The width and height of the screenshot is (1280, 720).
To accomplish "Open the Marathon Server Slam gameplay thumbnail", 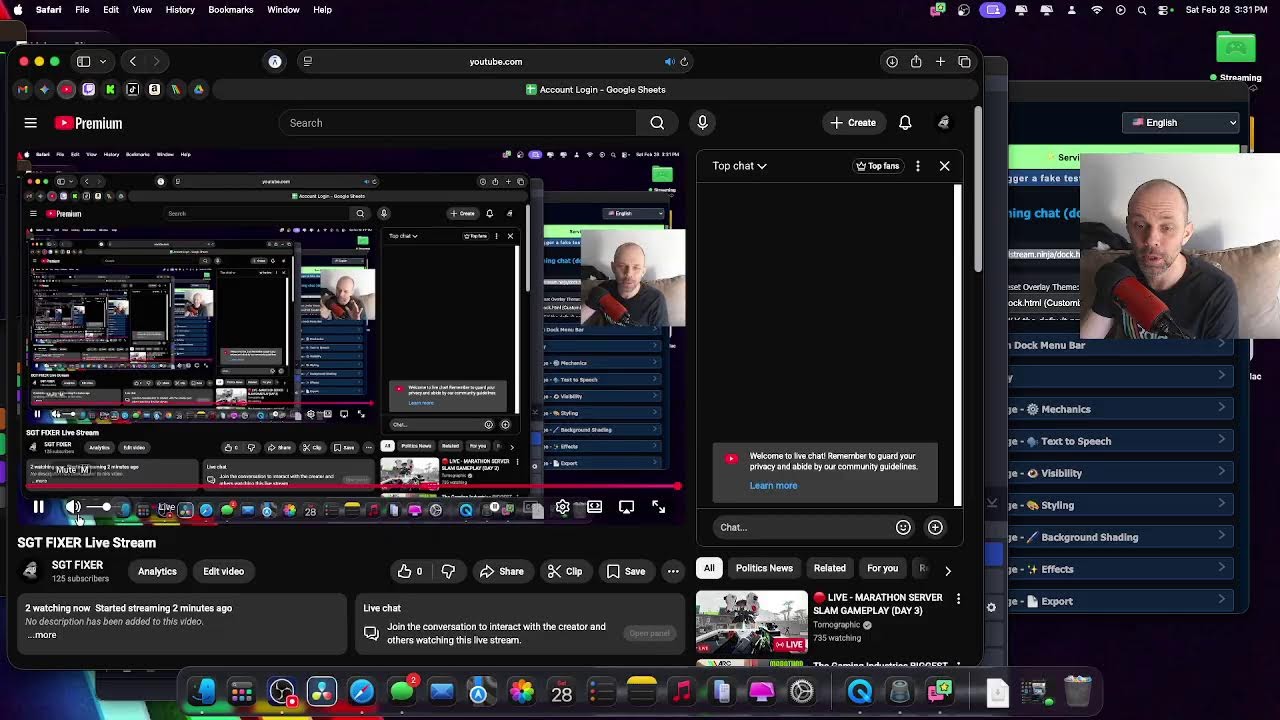I will (x=752, y=622).
